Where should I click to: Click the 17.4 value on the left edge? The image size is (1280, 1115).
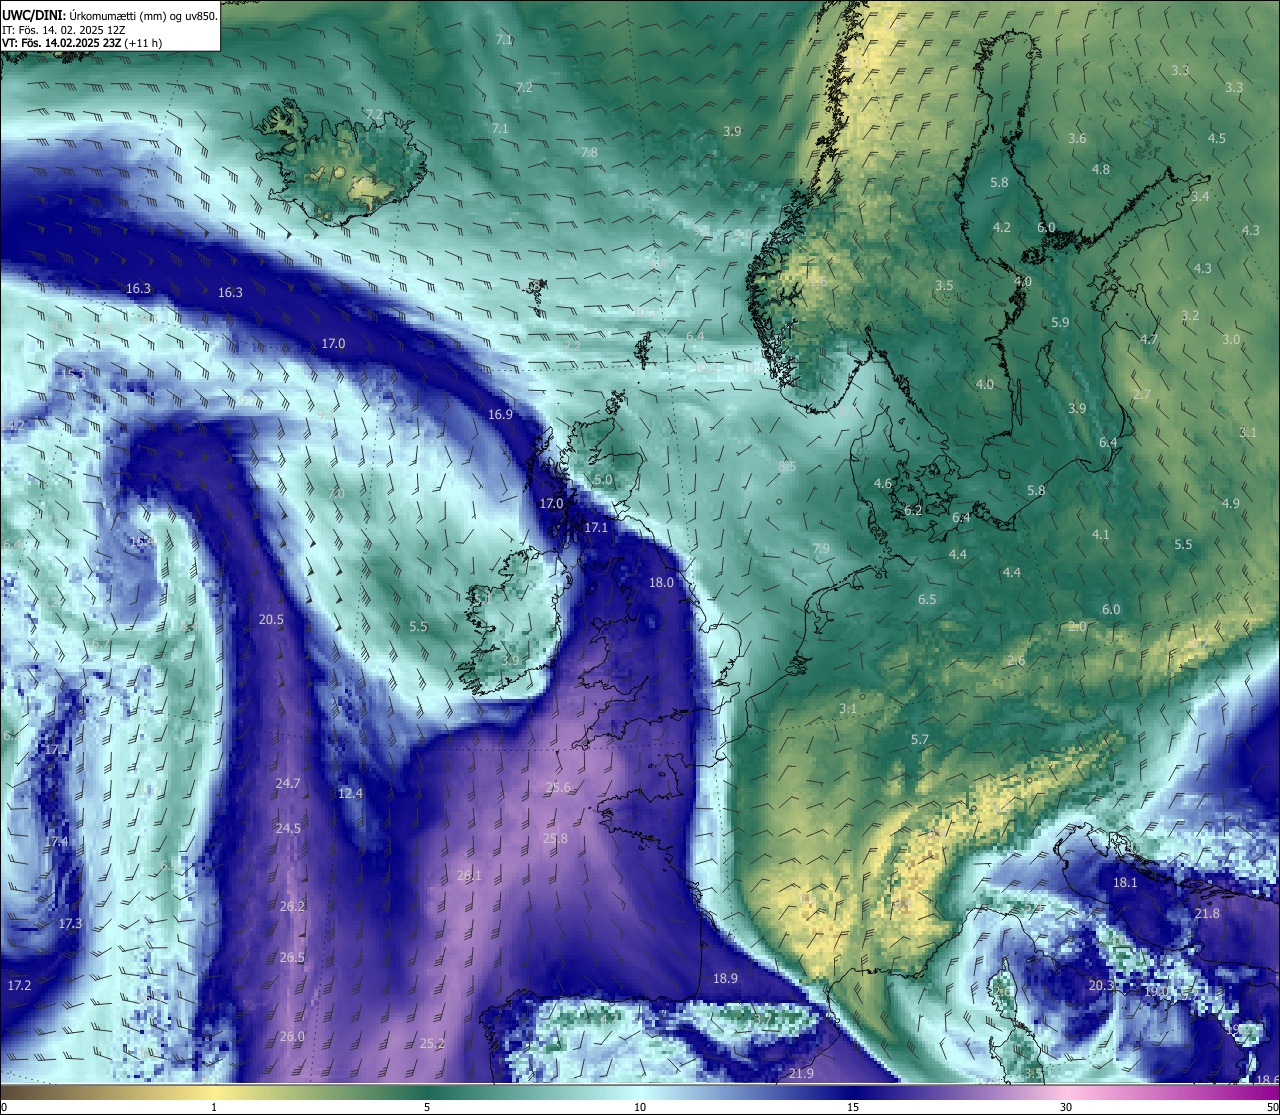[57, 842]
